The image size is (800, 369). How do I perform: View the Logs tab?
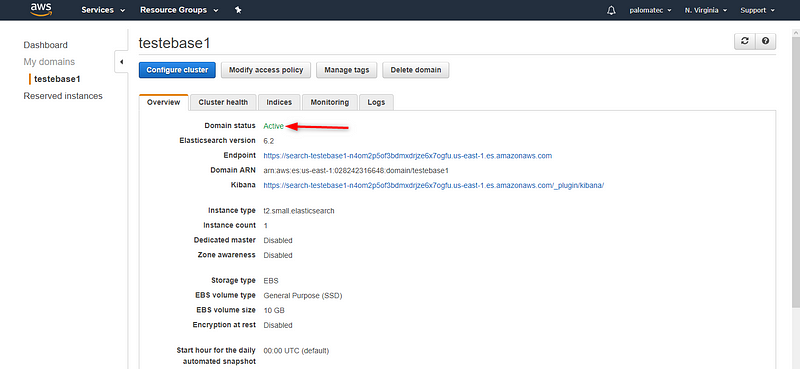pos(376,102)
